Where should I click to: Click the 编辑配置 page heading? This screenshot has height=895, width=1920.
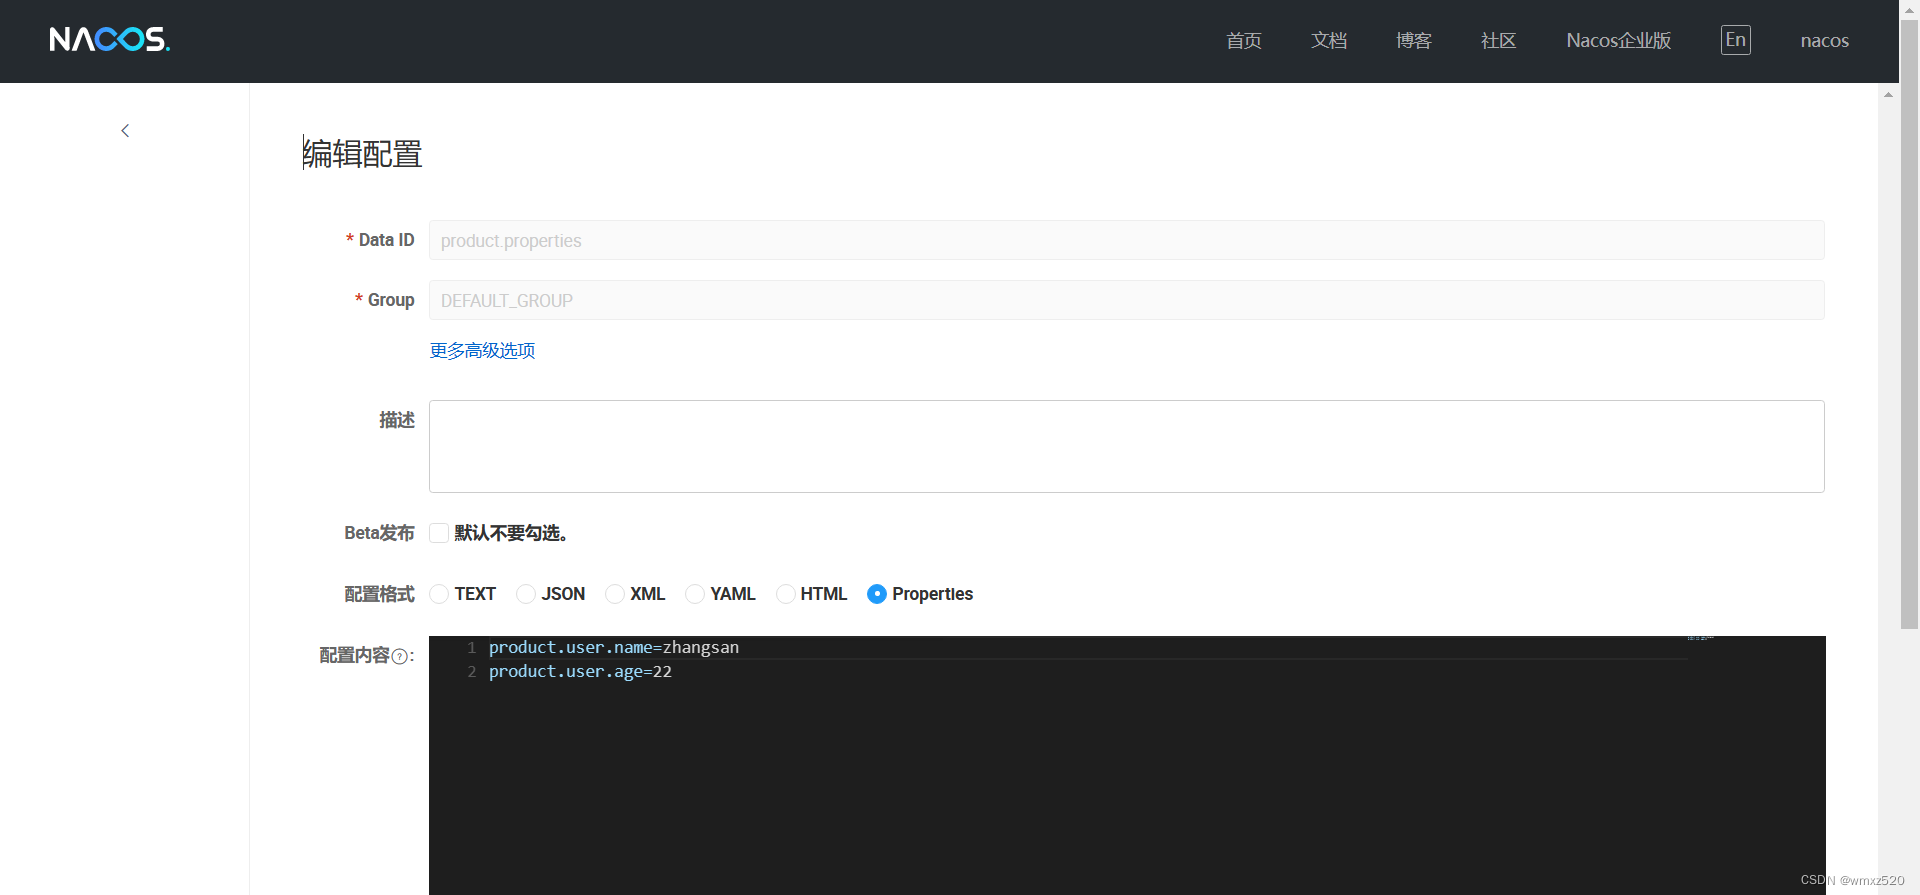362,154
